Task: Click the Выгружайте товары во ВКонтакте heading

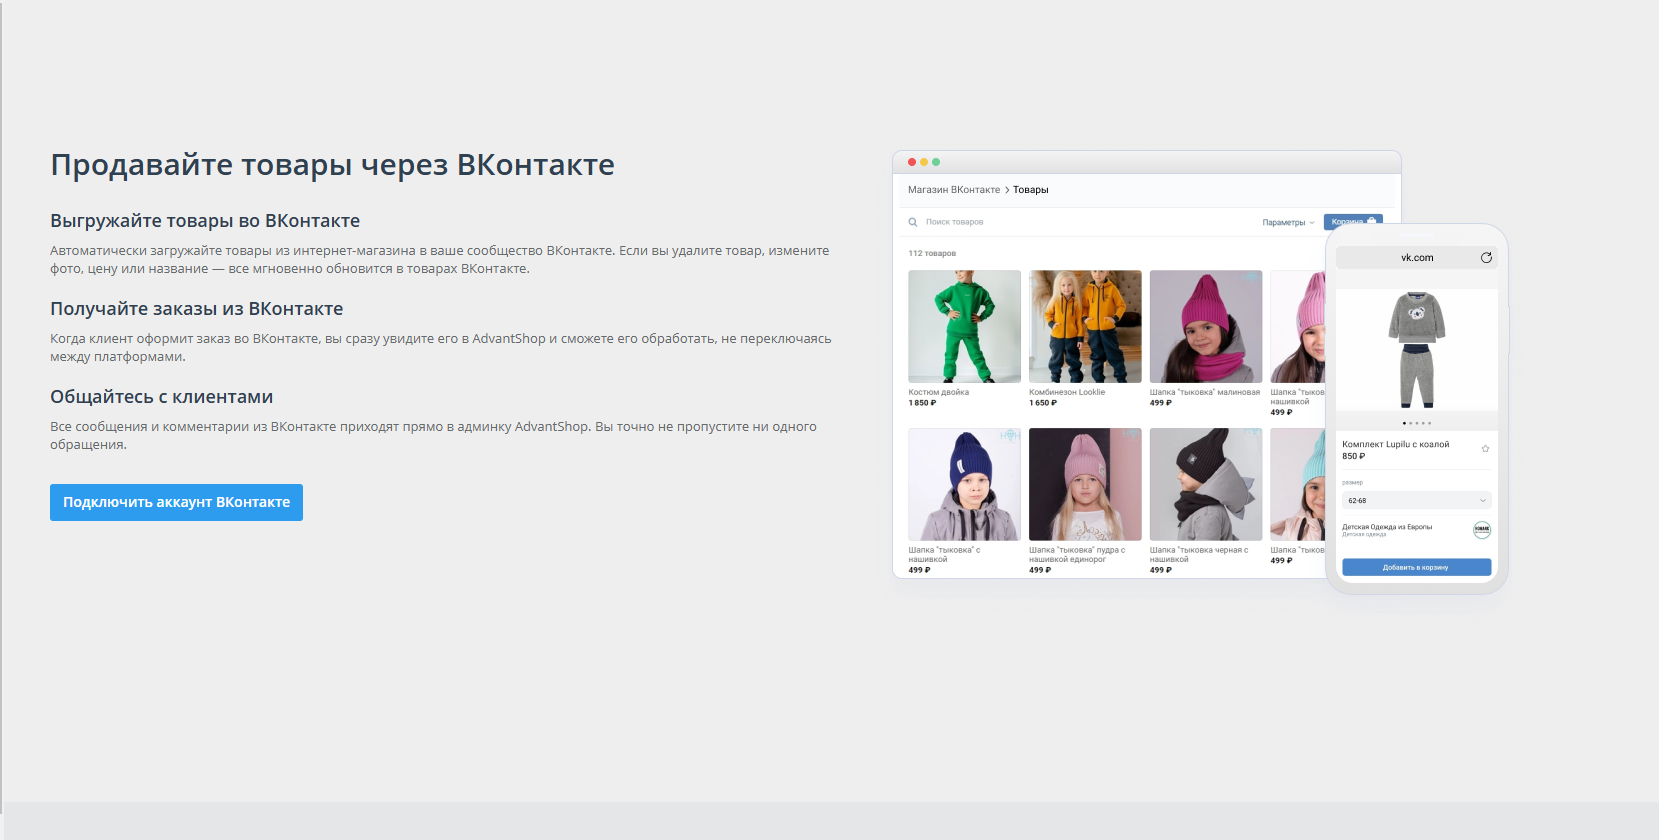Action: 205,221
